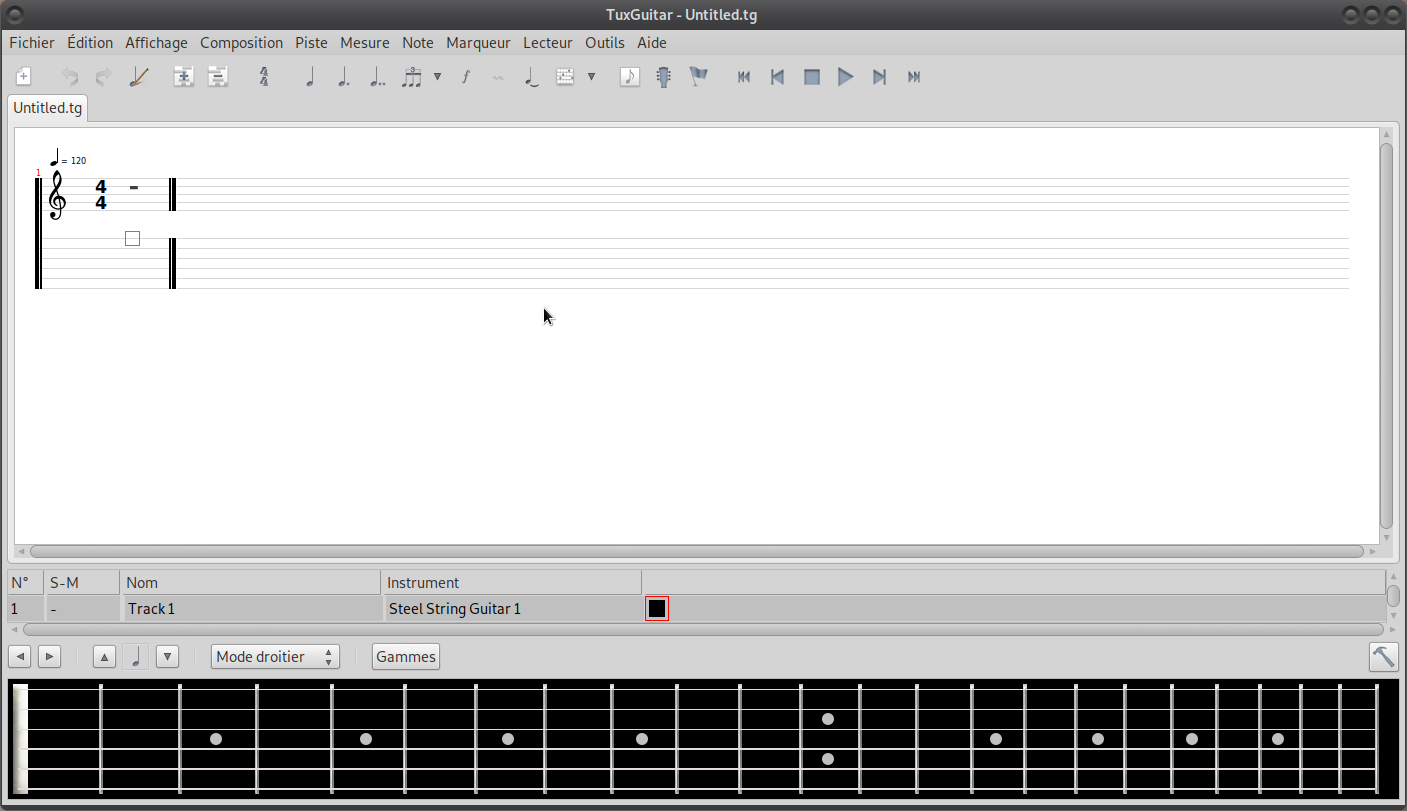1407x811 pixels.
Task: Select the quarter note duration icon
Action: 310,77
